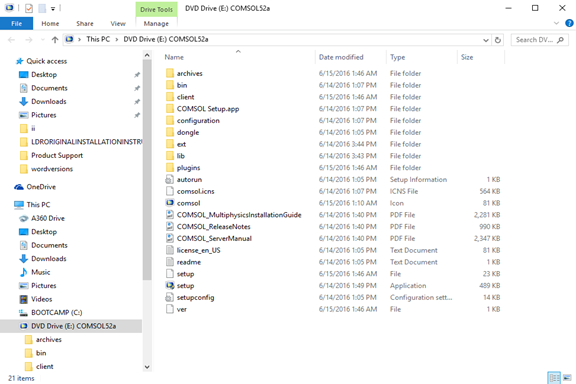576x384 pixels.
Task: Select COMSOL_MultiphysicsInstallationGuide file name
Action: [x=239, y=215]
